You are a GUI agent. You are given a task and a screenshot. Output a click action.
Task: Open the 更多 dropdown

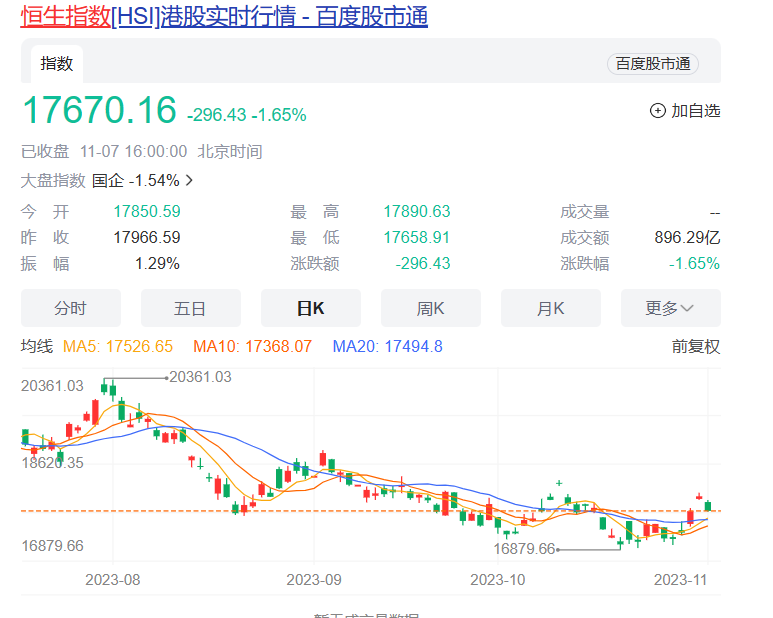click(x=670, y=308)
